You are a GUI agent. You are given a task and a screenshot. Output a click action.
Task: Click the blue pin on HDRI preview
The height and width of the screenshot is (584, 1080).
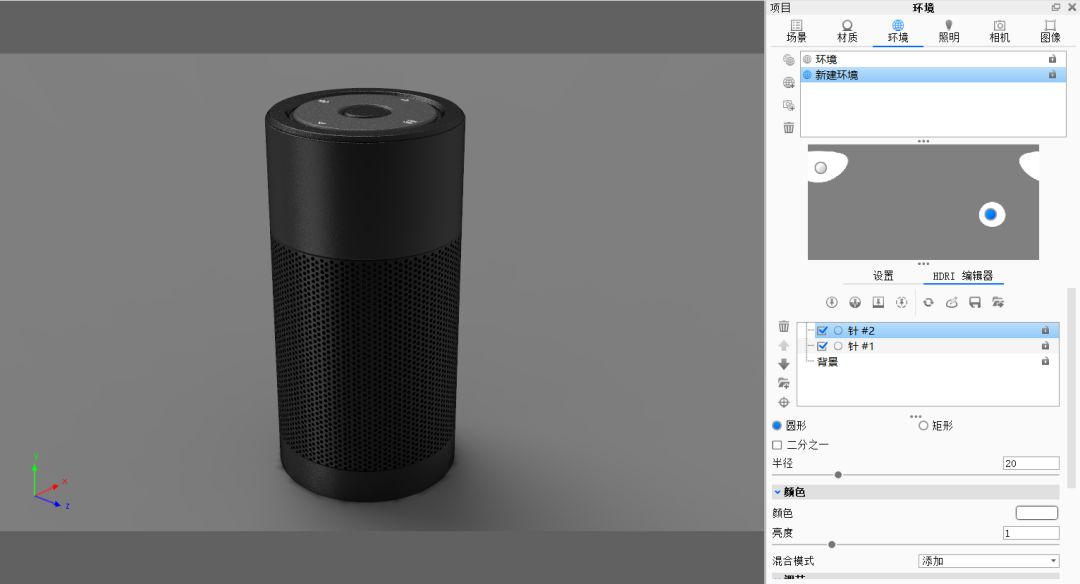(x=991, y=214)
